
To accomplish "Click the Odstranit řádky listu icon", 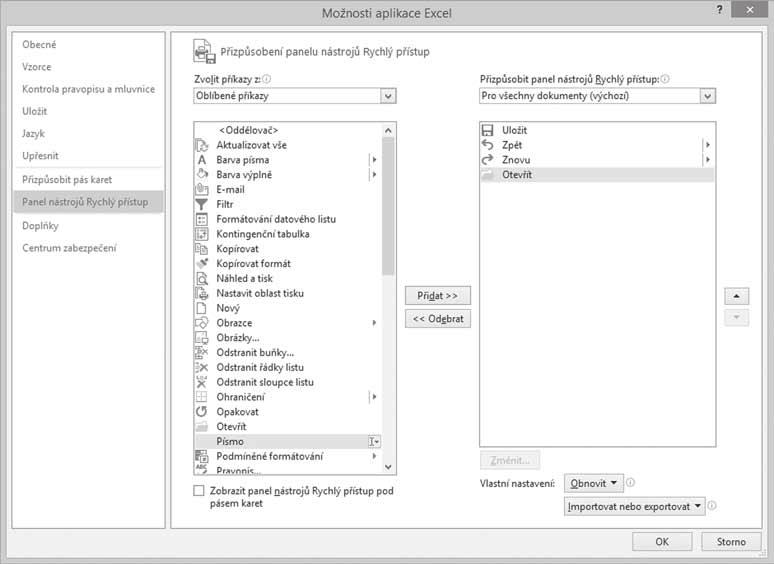I will coord(202,367).
